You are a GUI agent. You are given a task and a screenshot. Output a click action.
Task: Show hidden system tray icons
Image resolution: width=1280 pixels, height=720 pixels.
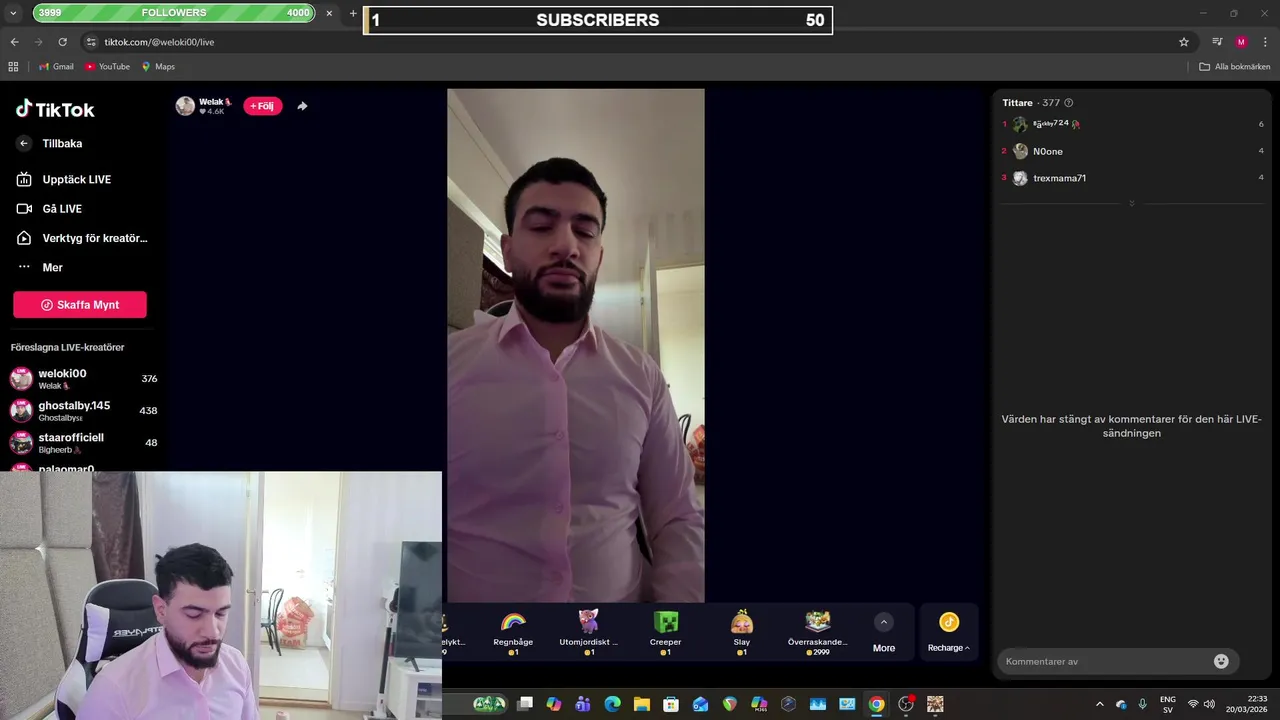1100,704
